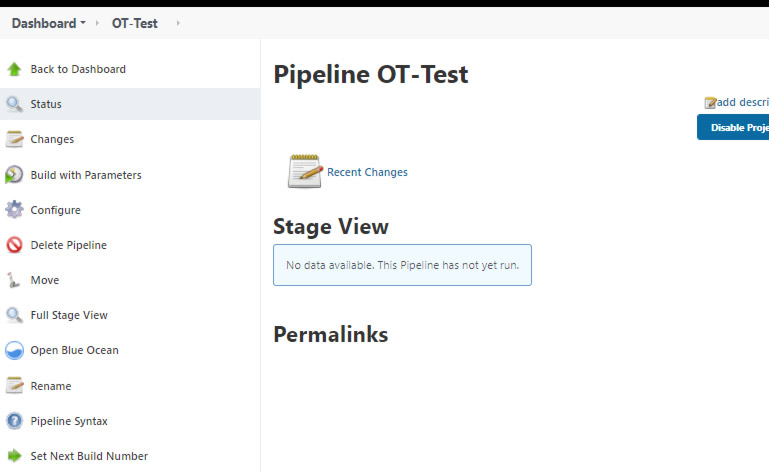Screen dimensions: 769x472
Task: Click the Full Stage View magnifier icon
Action: click(14, 315)
